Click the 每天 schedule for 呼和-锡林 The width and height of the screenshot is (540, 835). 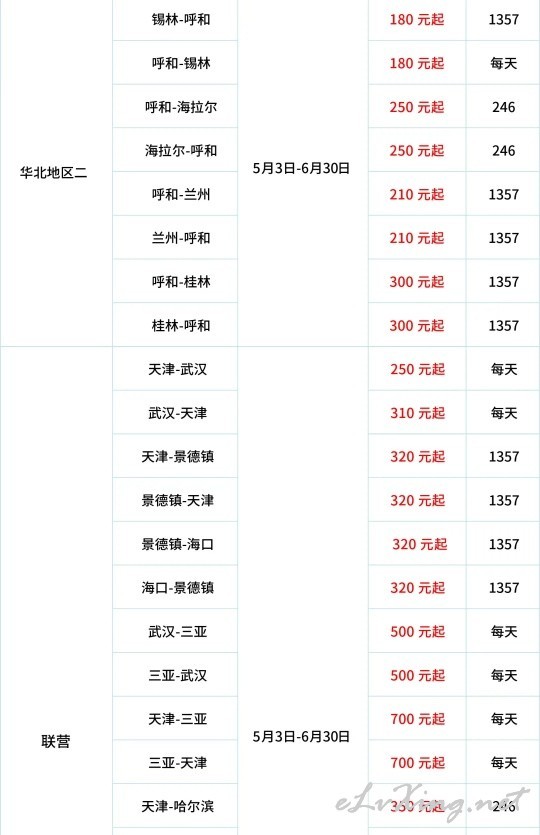(504, 63)
